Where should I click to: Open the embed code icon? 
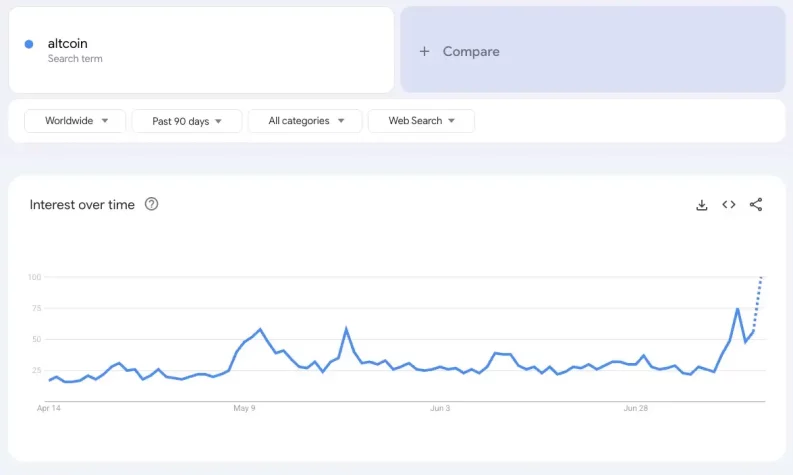coord(729,205)
